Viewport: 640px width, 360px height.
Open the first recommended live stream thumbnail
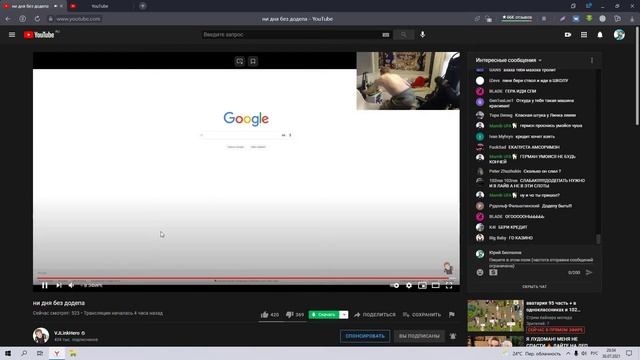496,316
